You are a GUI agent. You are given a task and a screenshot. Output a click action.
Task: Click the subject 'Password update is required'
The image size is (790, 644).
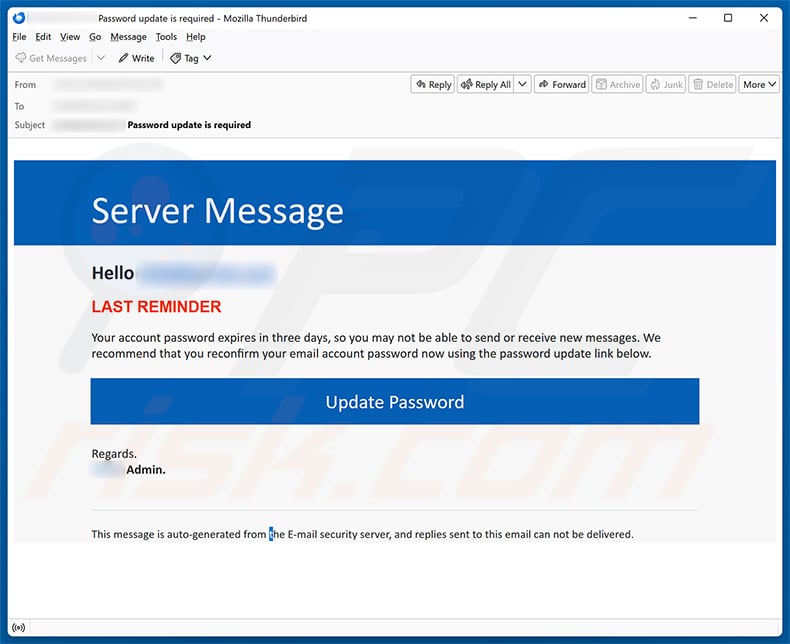(189, 125)
